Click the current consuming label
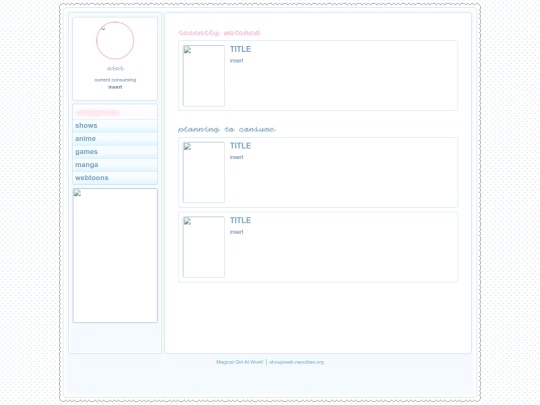This screenshot has height=405, width=540. pos(115,80)
